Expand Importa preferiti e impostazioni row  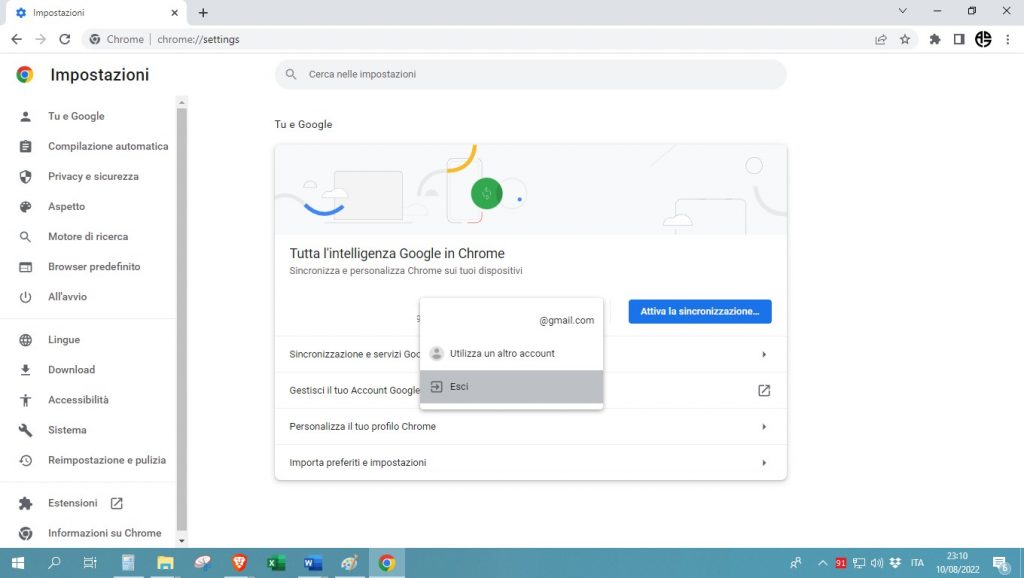pos(764,463)
